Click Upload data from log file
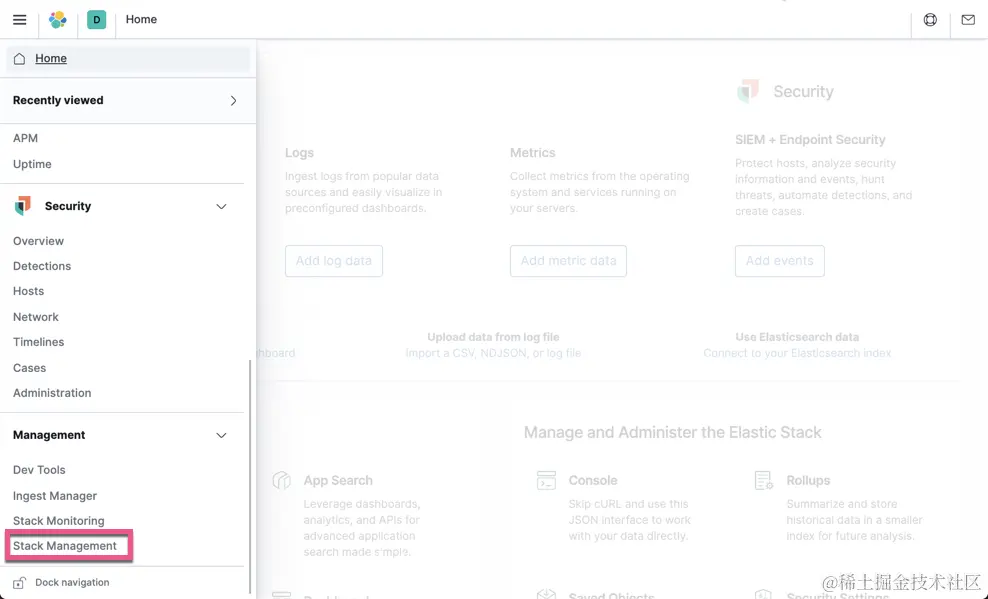The width and height of the screenshot is (988, 599). (x=493, y=337)
